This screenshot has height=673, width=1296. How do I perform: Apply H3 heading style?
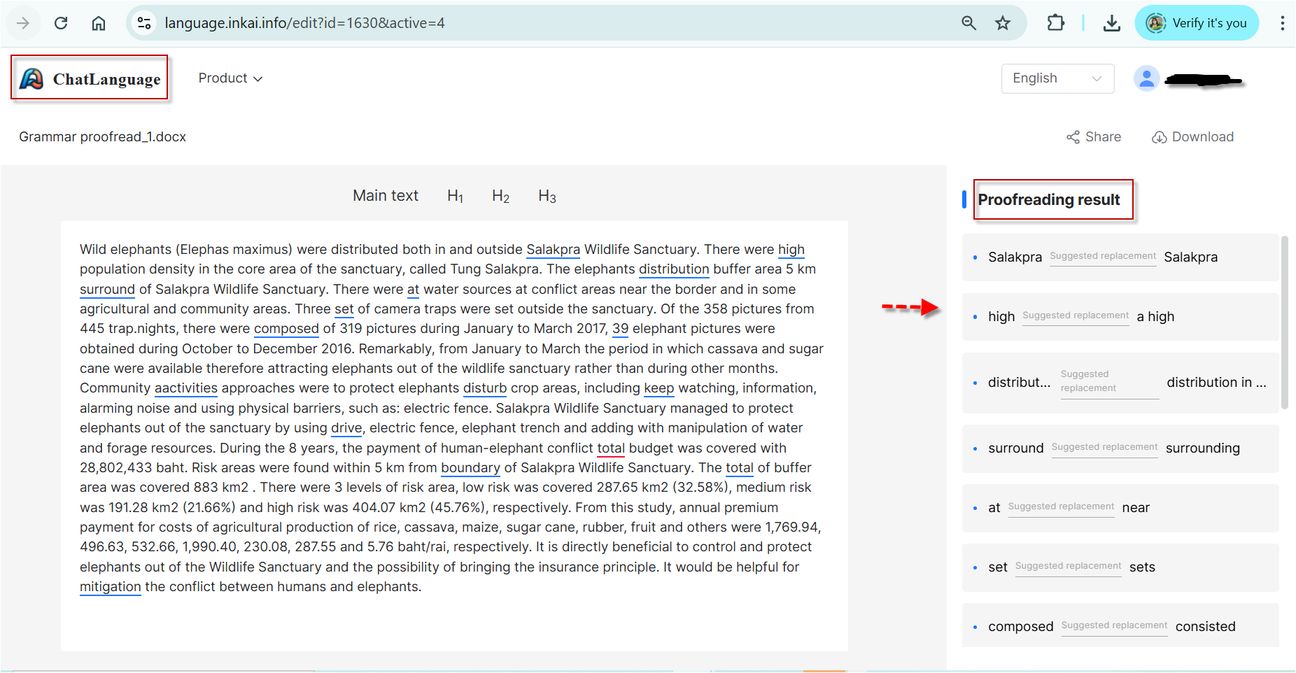(x=547, y=196)
